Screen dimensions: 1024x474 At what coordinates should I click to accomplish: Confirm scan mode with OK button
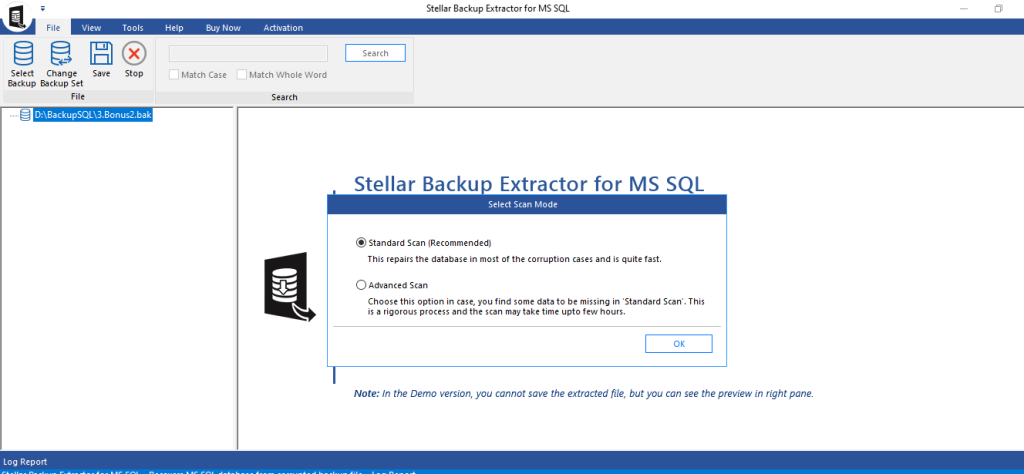coord(679,343)
